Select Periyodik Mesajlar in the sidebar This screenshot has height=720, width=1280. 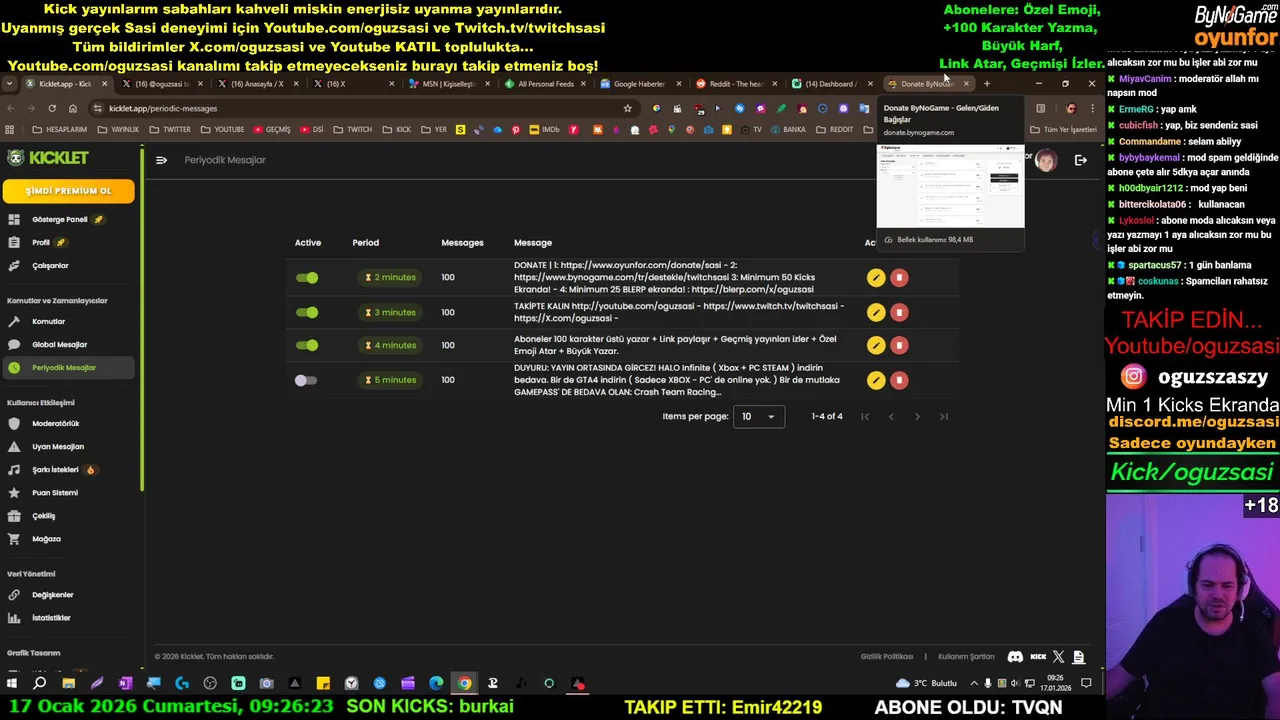67,368
